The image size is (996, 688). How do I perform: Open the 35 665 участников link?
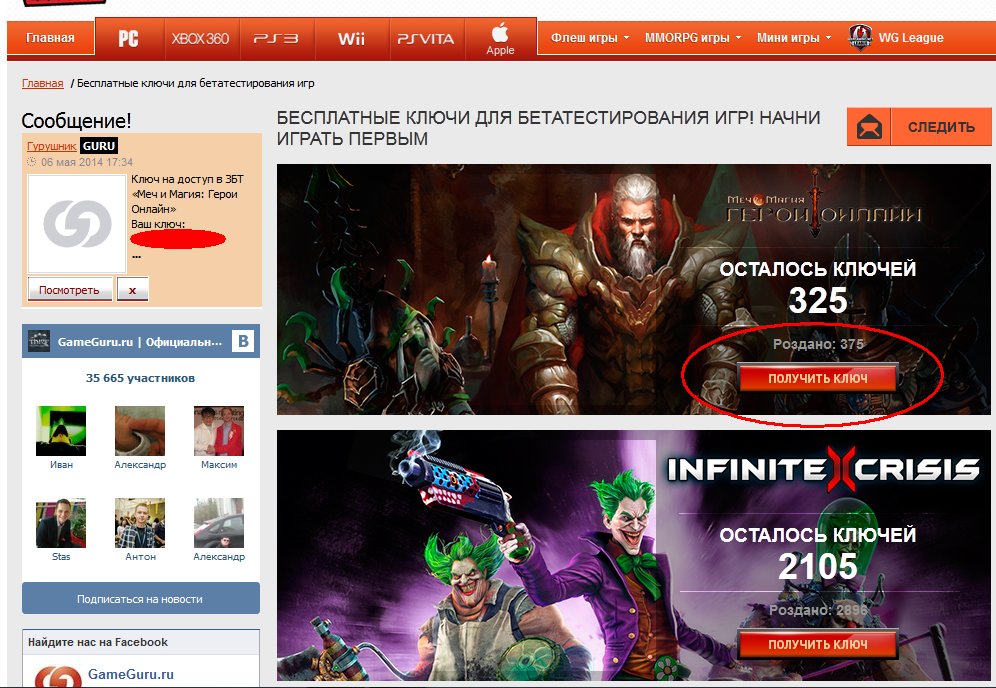pos(140,378)
